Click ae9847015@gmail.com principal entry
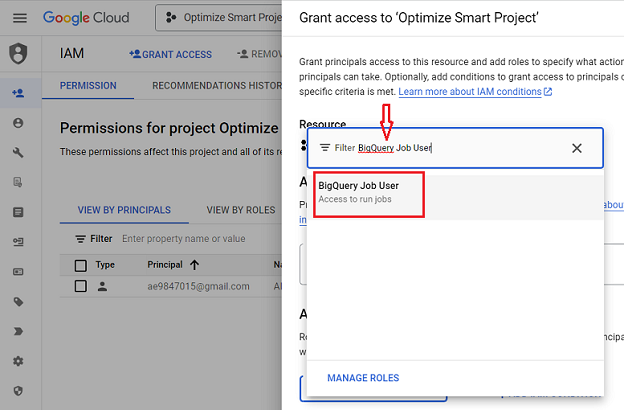This screenshot has height=410, width=624. click(x=198, y=287)
